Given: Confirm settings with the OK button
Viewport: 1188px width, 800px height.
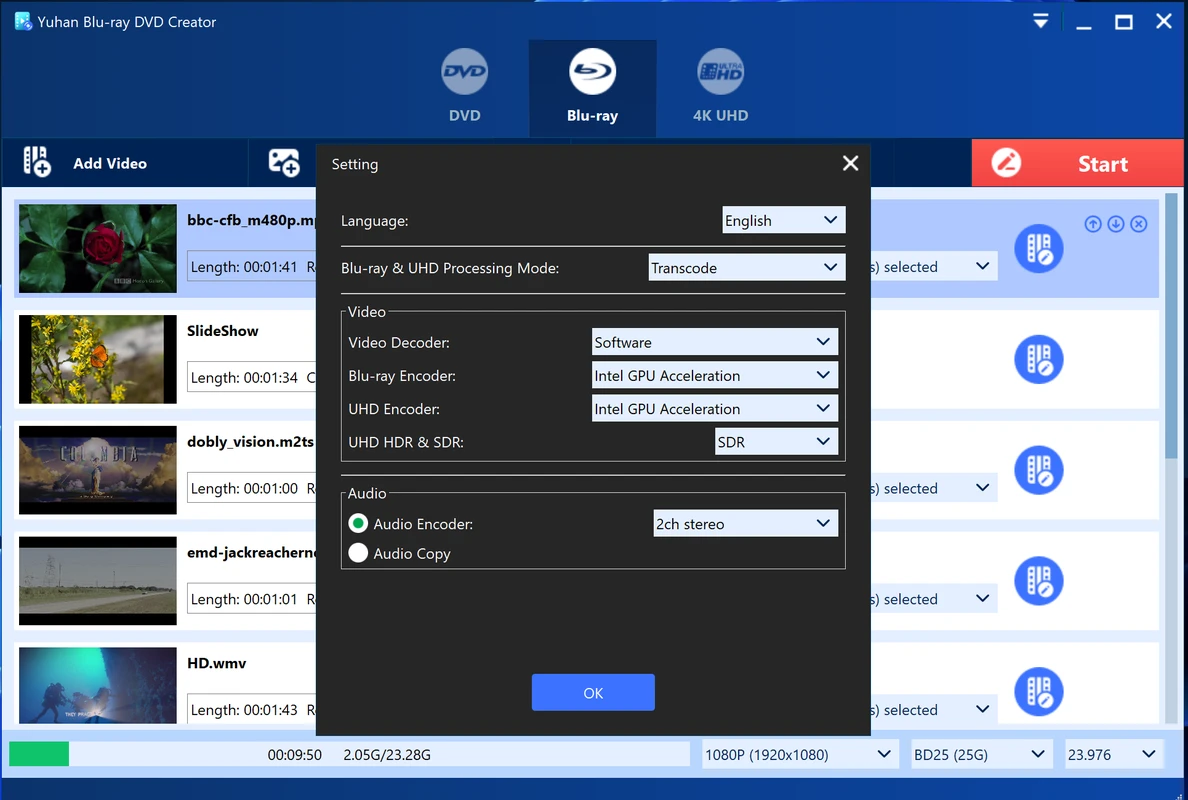Looking at the screenshot, I should tap(593, 692).
